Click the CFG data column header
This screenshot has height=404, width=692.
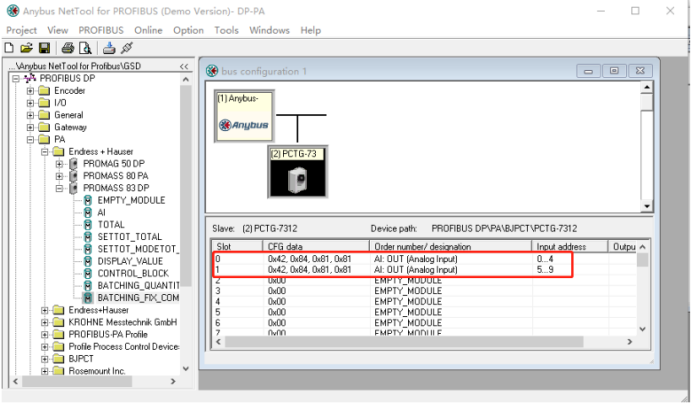click(x=316, y=247)
